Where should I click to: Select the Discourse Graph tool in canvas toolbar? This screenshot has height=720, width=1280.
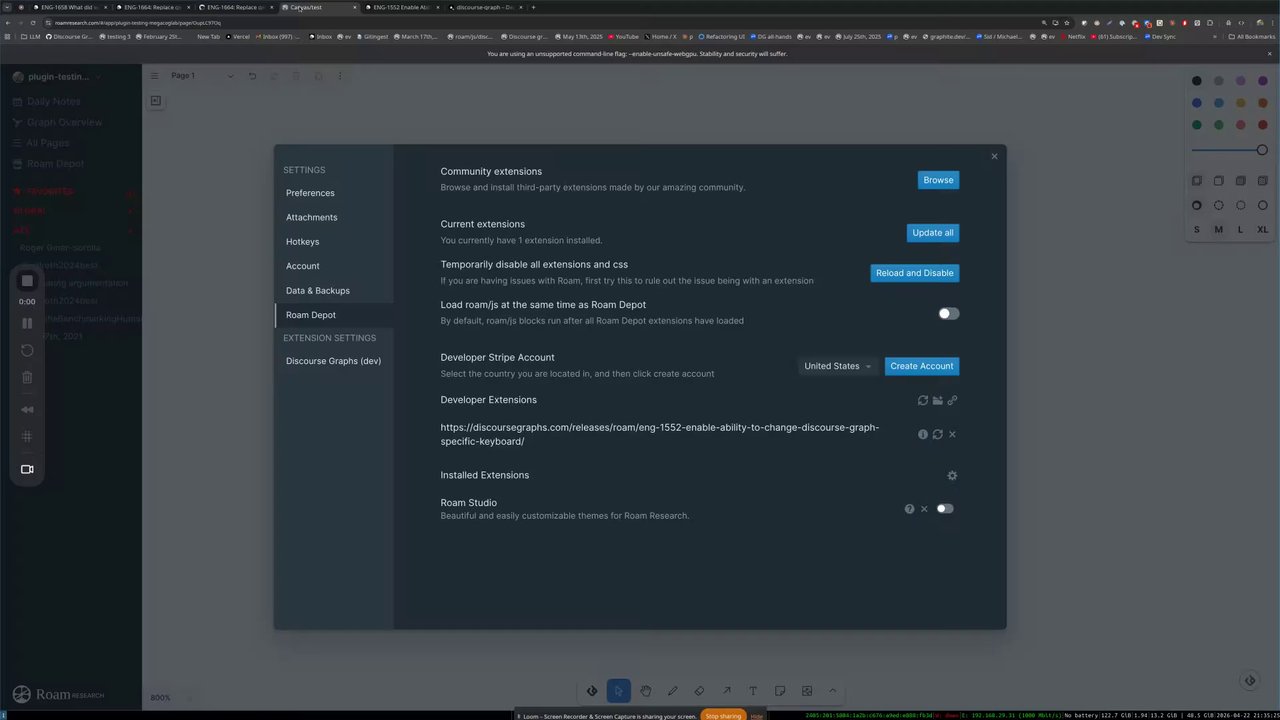[x=592, y=691]
